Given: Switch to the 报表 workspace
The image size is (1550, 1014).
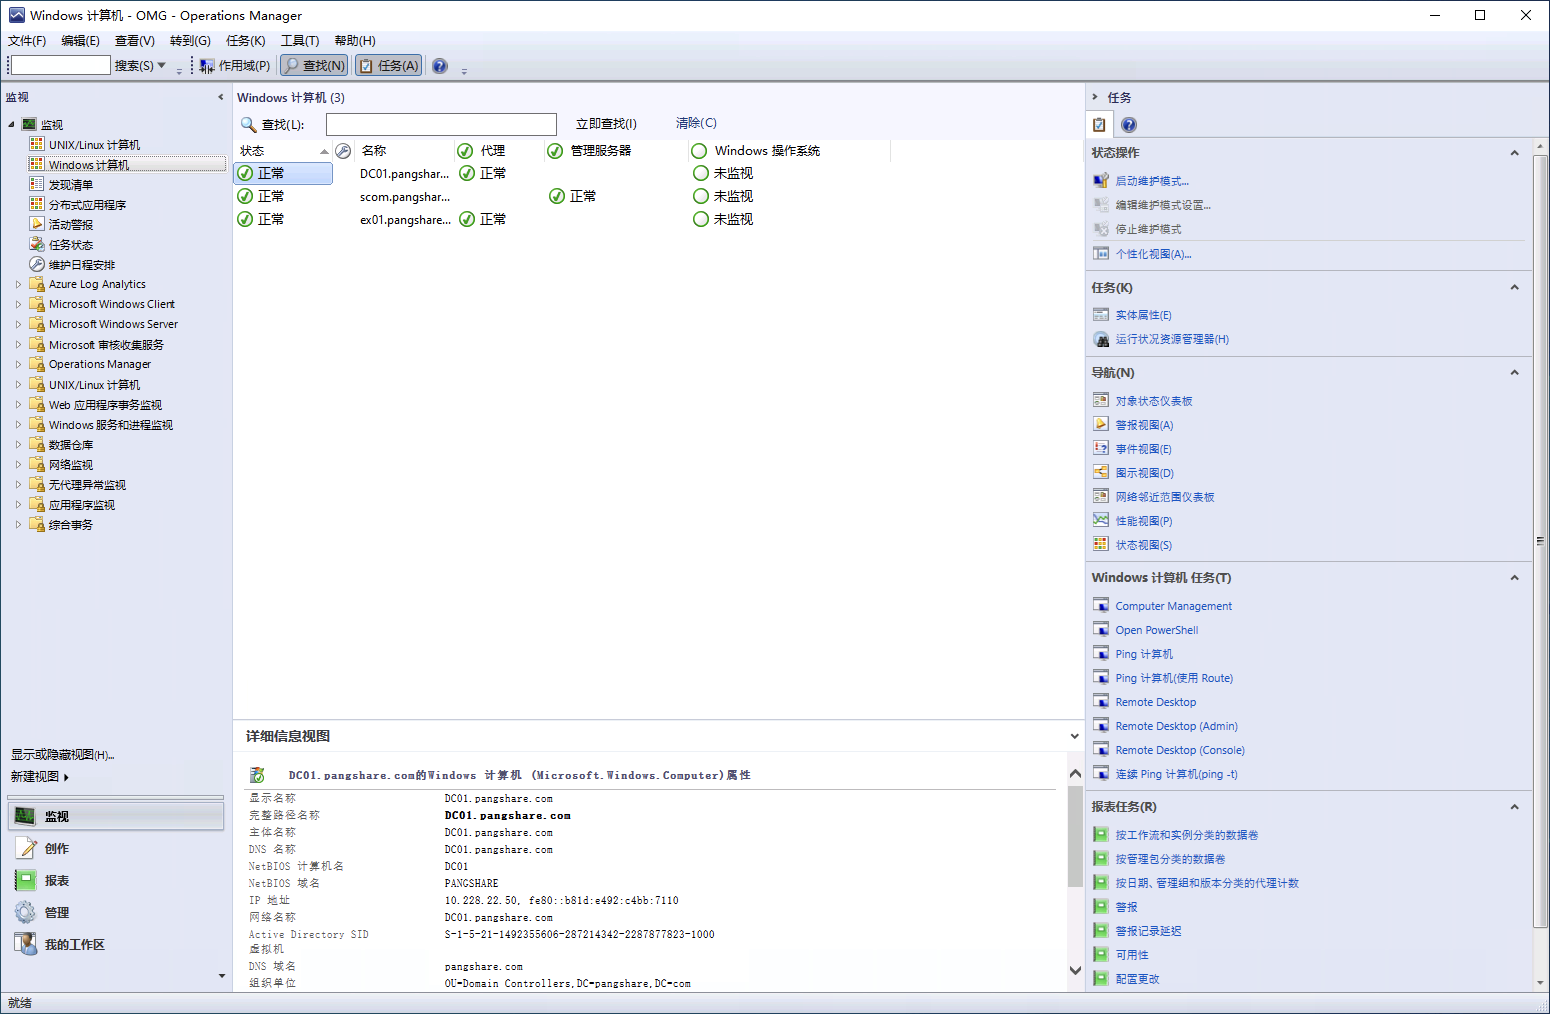Looking at the screenshot, I should [x=115, y=879].
